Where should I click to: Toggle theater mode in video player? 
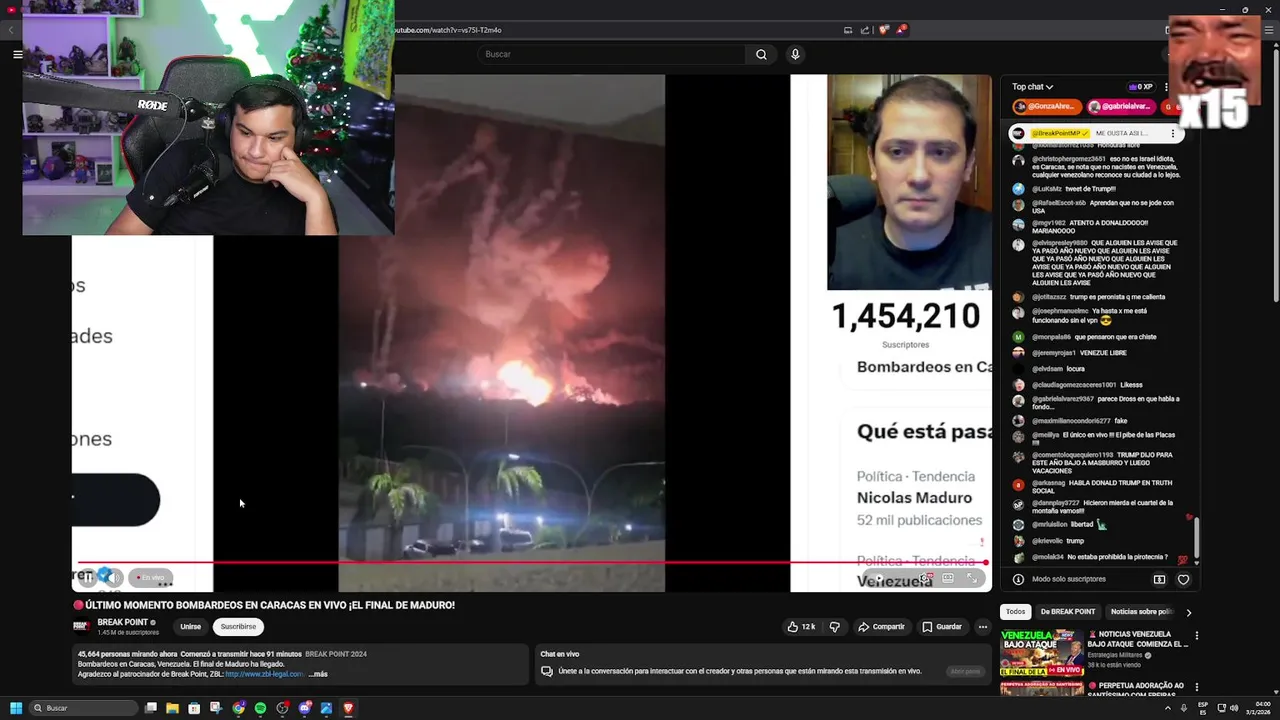click(x=948, y=577)
